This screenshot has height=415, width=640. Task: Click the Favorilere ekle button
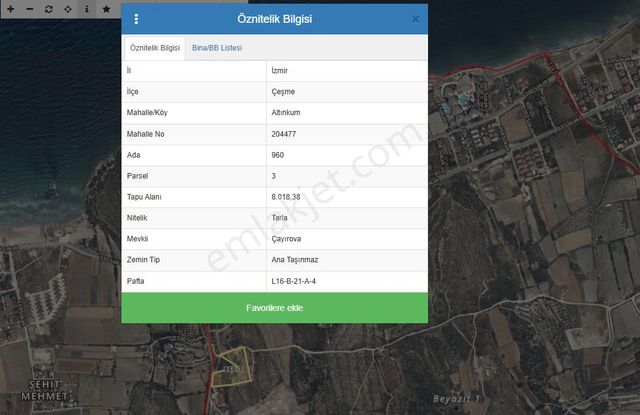click(274, 308)
